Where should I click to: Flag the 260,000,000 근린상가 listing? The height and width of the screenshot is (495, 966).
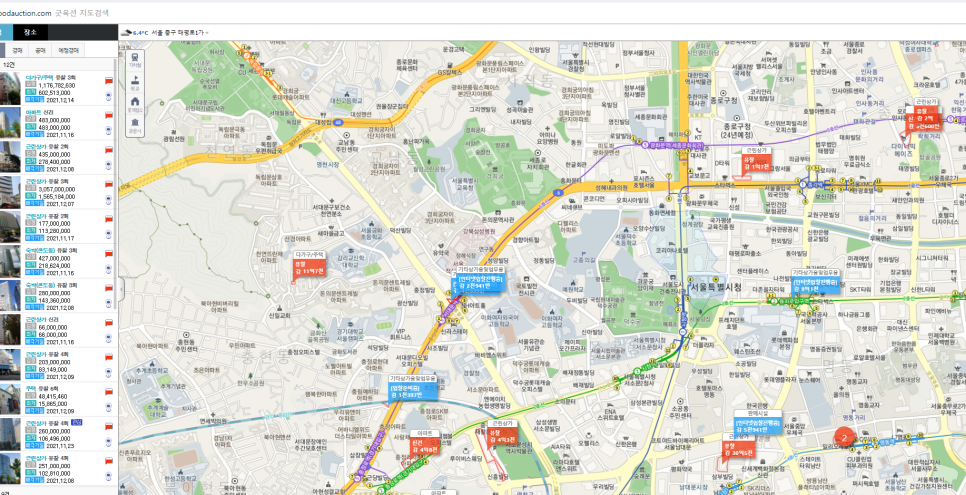click(x=108, y=427)
